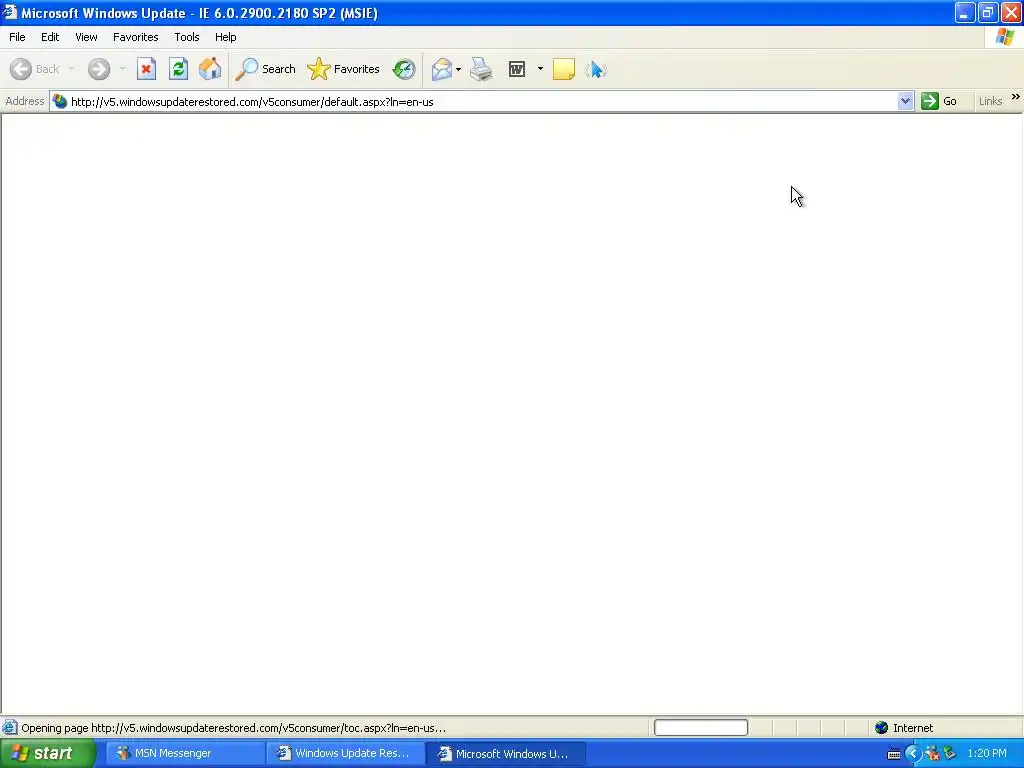Click the Go button

939,101
